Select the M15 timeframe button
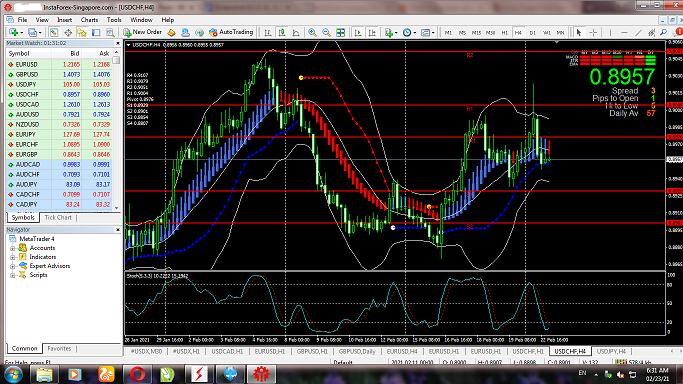683x384 pixels. 476,33
